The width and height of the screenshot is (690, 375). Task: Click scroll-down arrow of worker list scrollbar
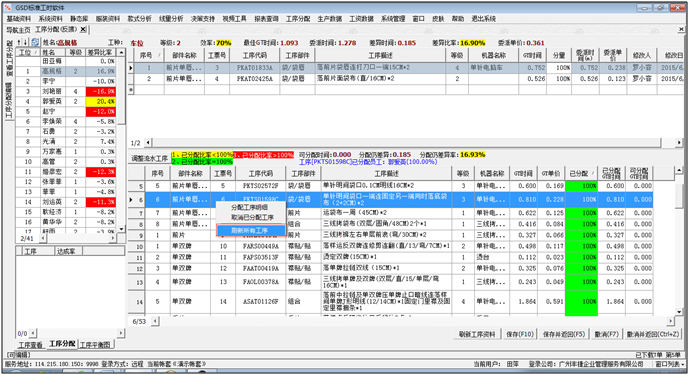click(x=121, y=229)
